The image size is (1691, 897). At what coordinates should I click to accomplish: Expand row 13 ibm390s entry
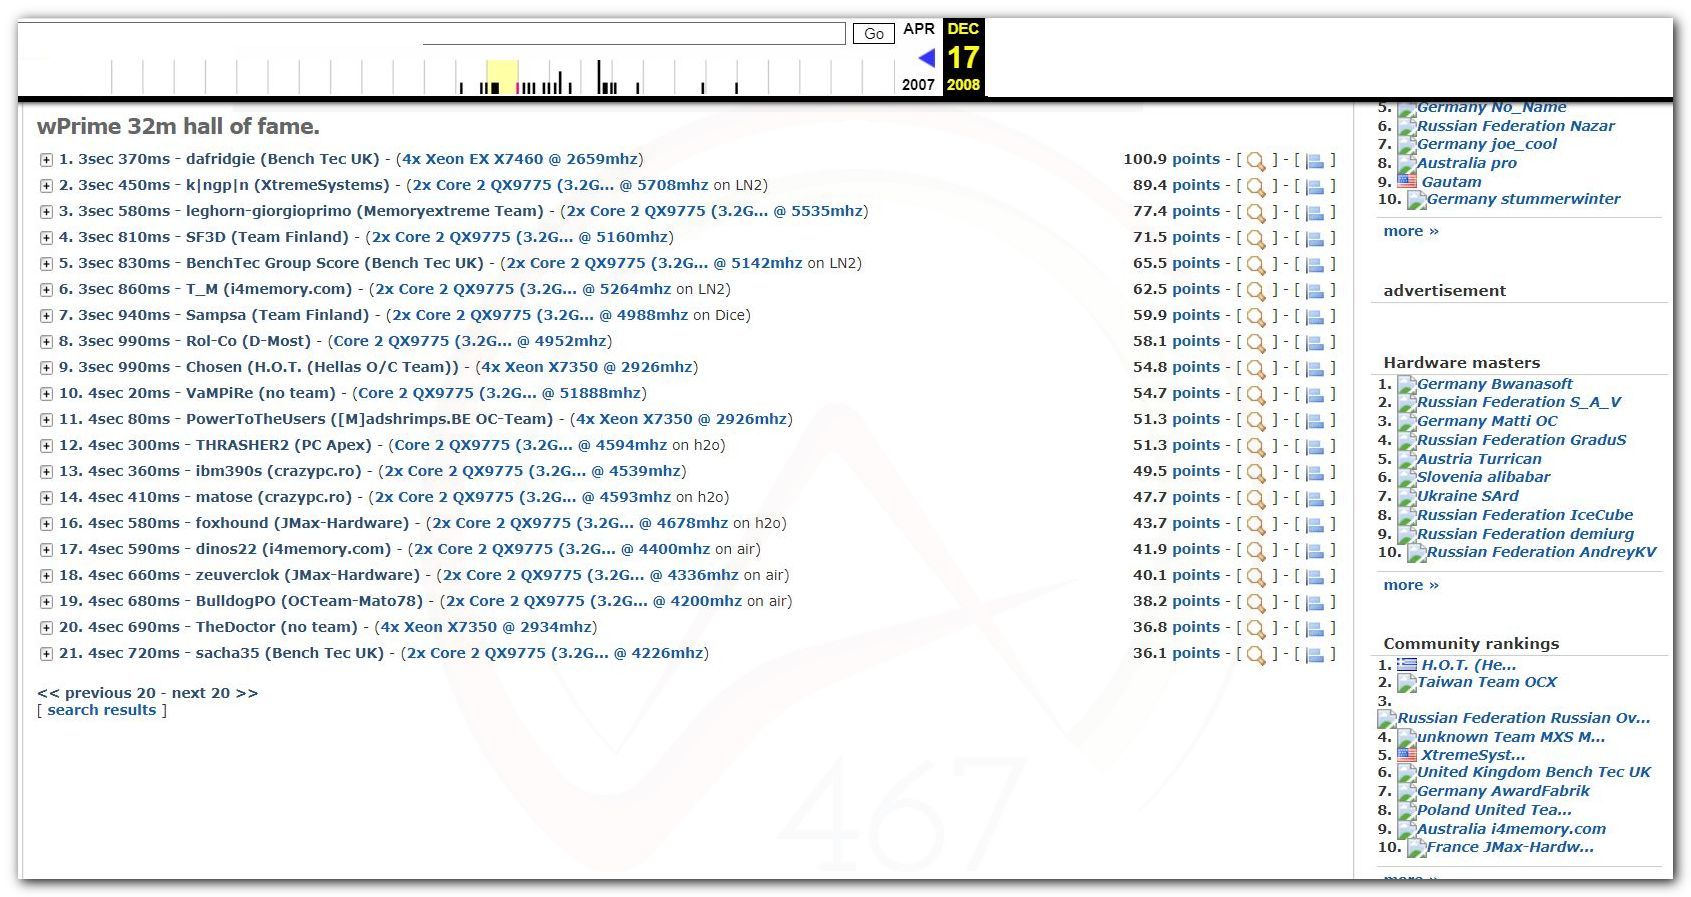[x=46, y=472]
